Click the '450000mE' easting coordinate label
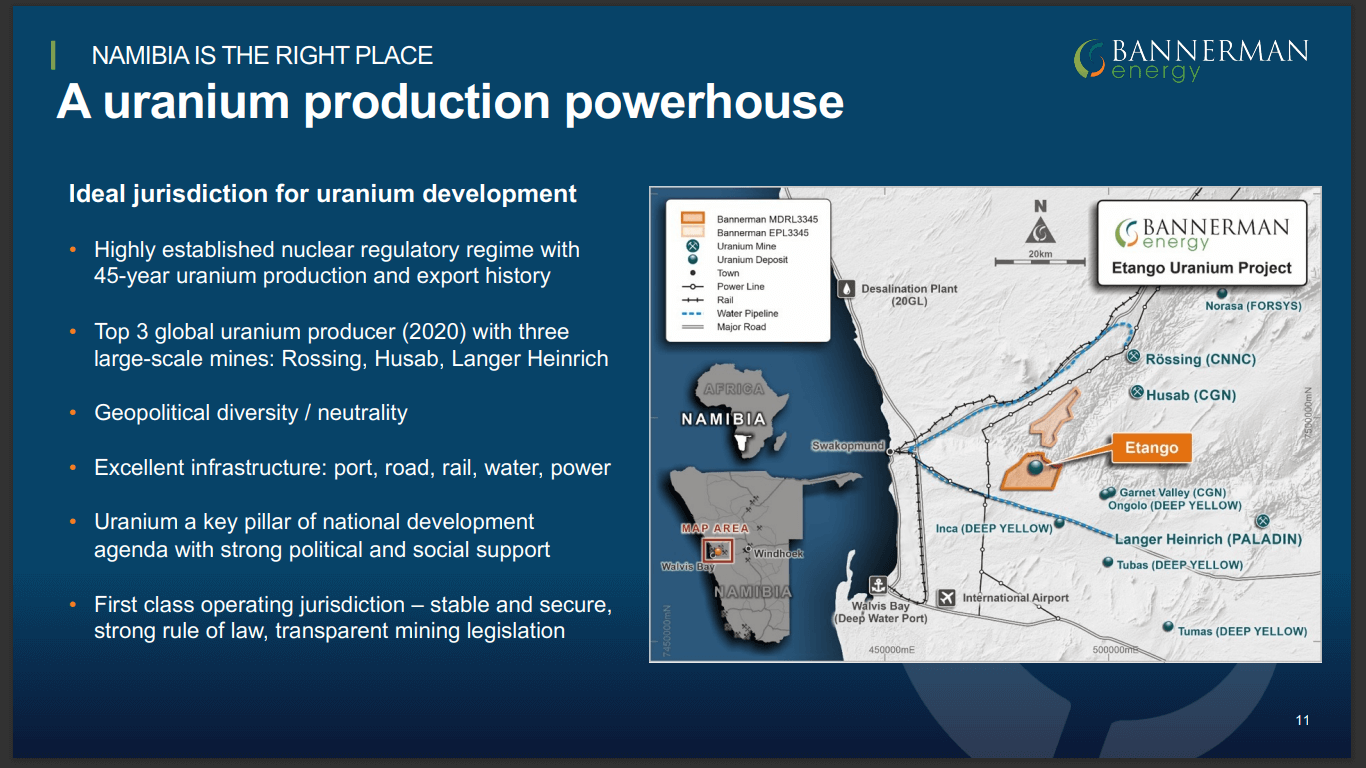1366x768 pixels. click(892, 650)
